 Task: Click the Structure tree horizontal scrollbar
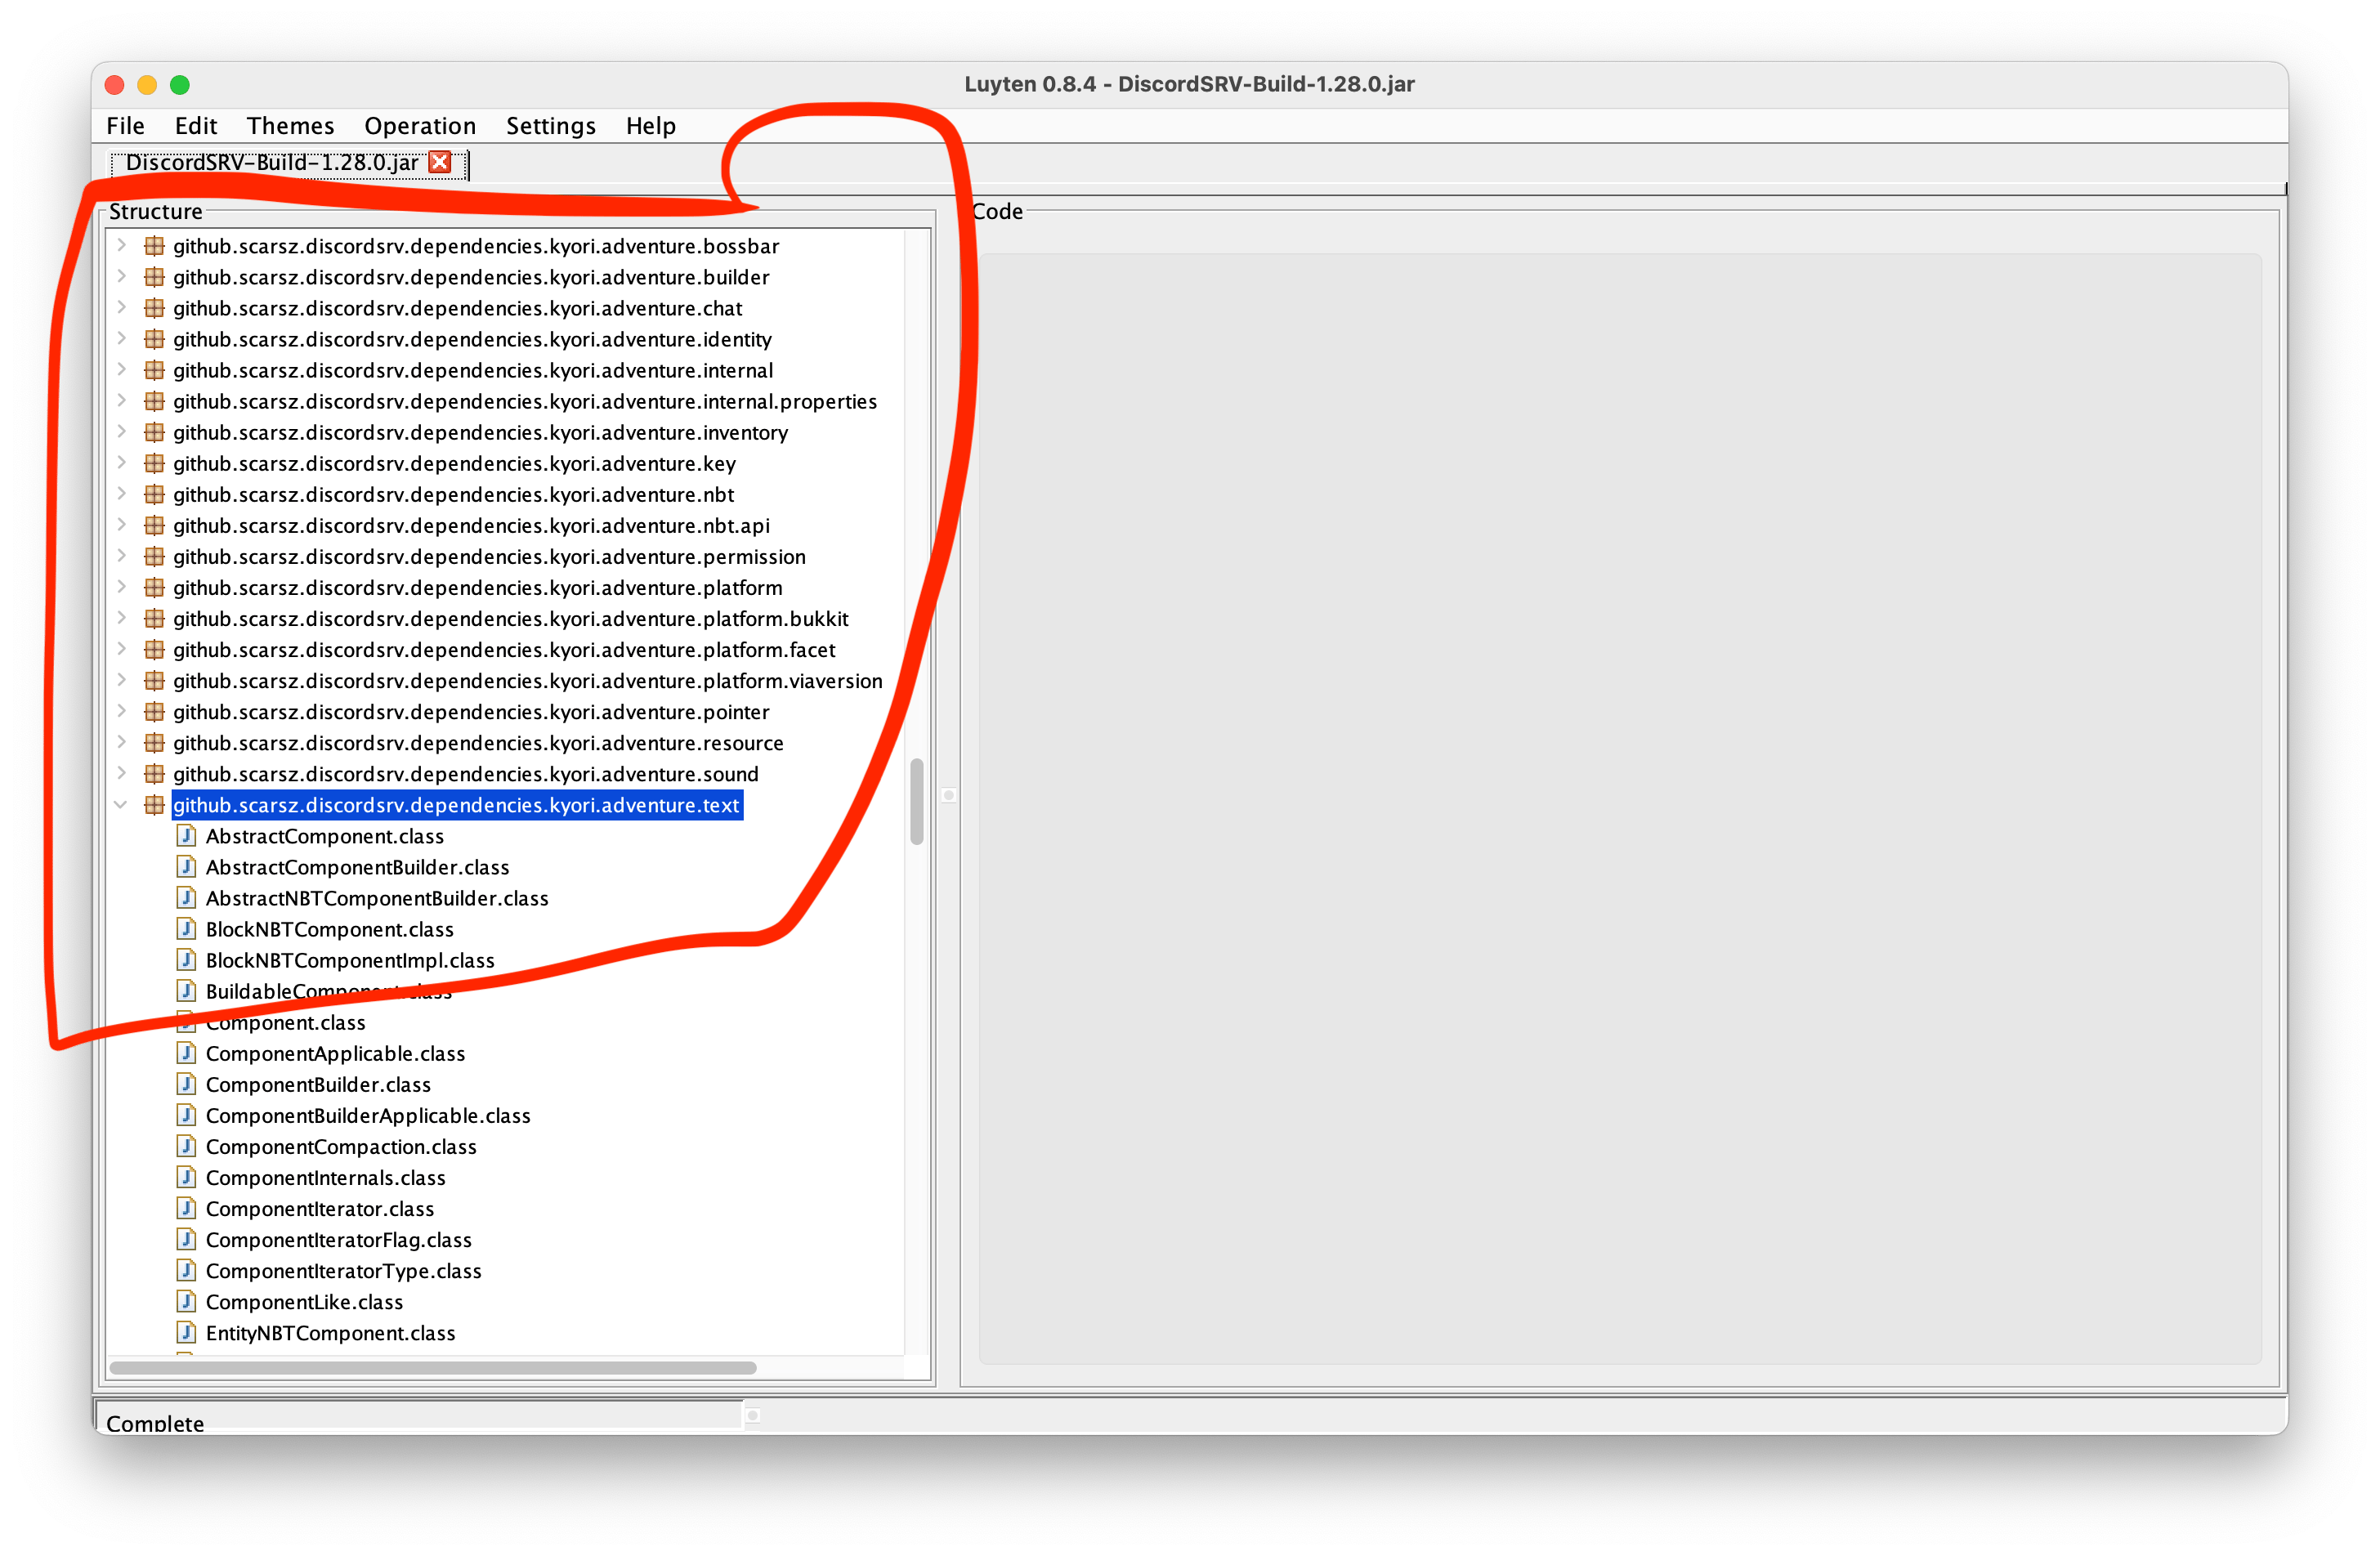(432, 1367)
